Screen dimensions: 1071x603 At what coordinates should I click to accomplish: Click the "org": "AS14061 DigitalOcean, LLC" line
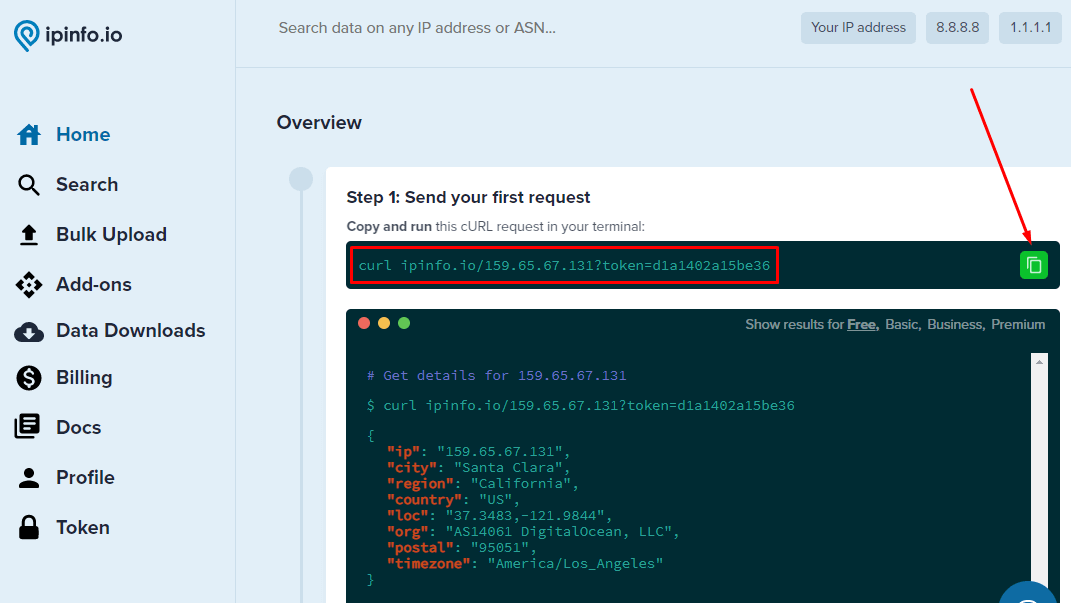click(533, 531)
